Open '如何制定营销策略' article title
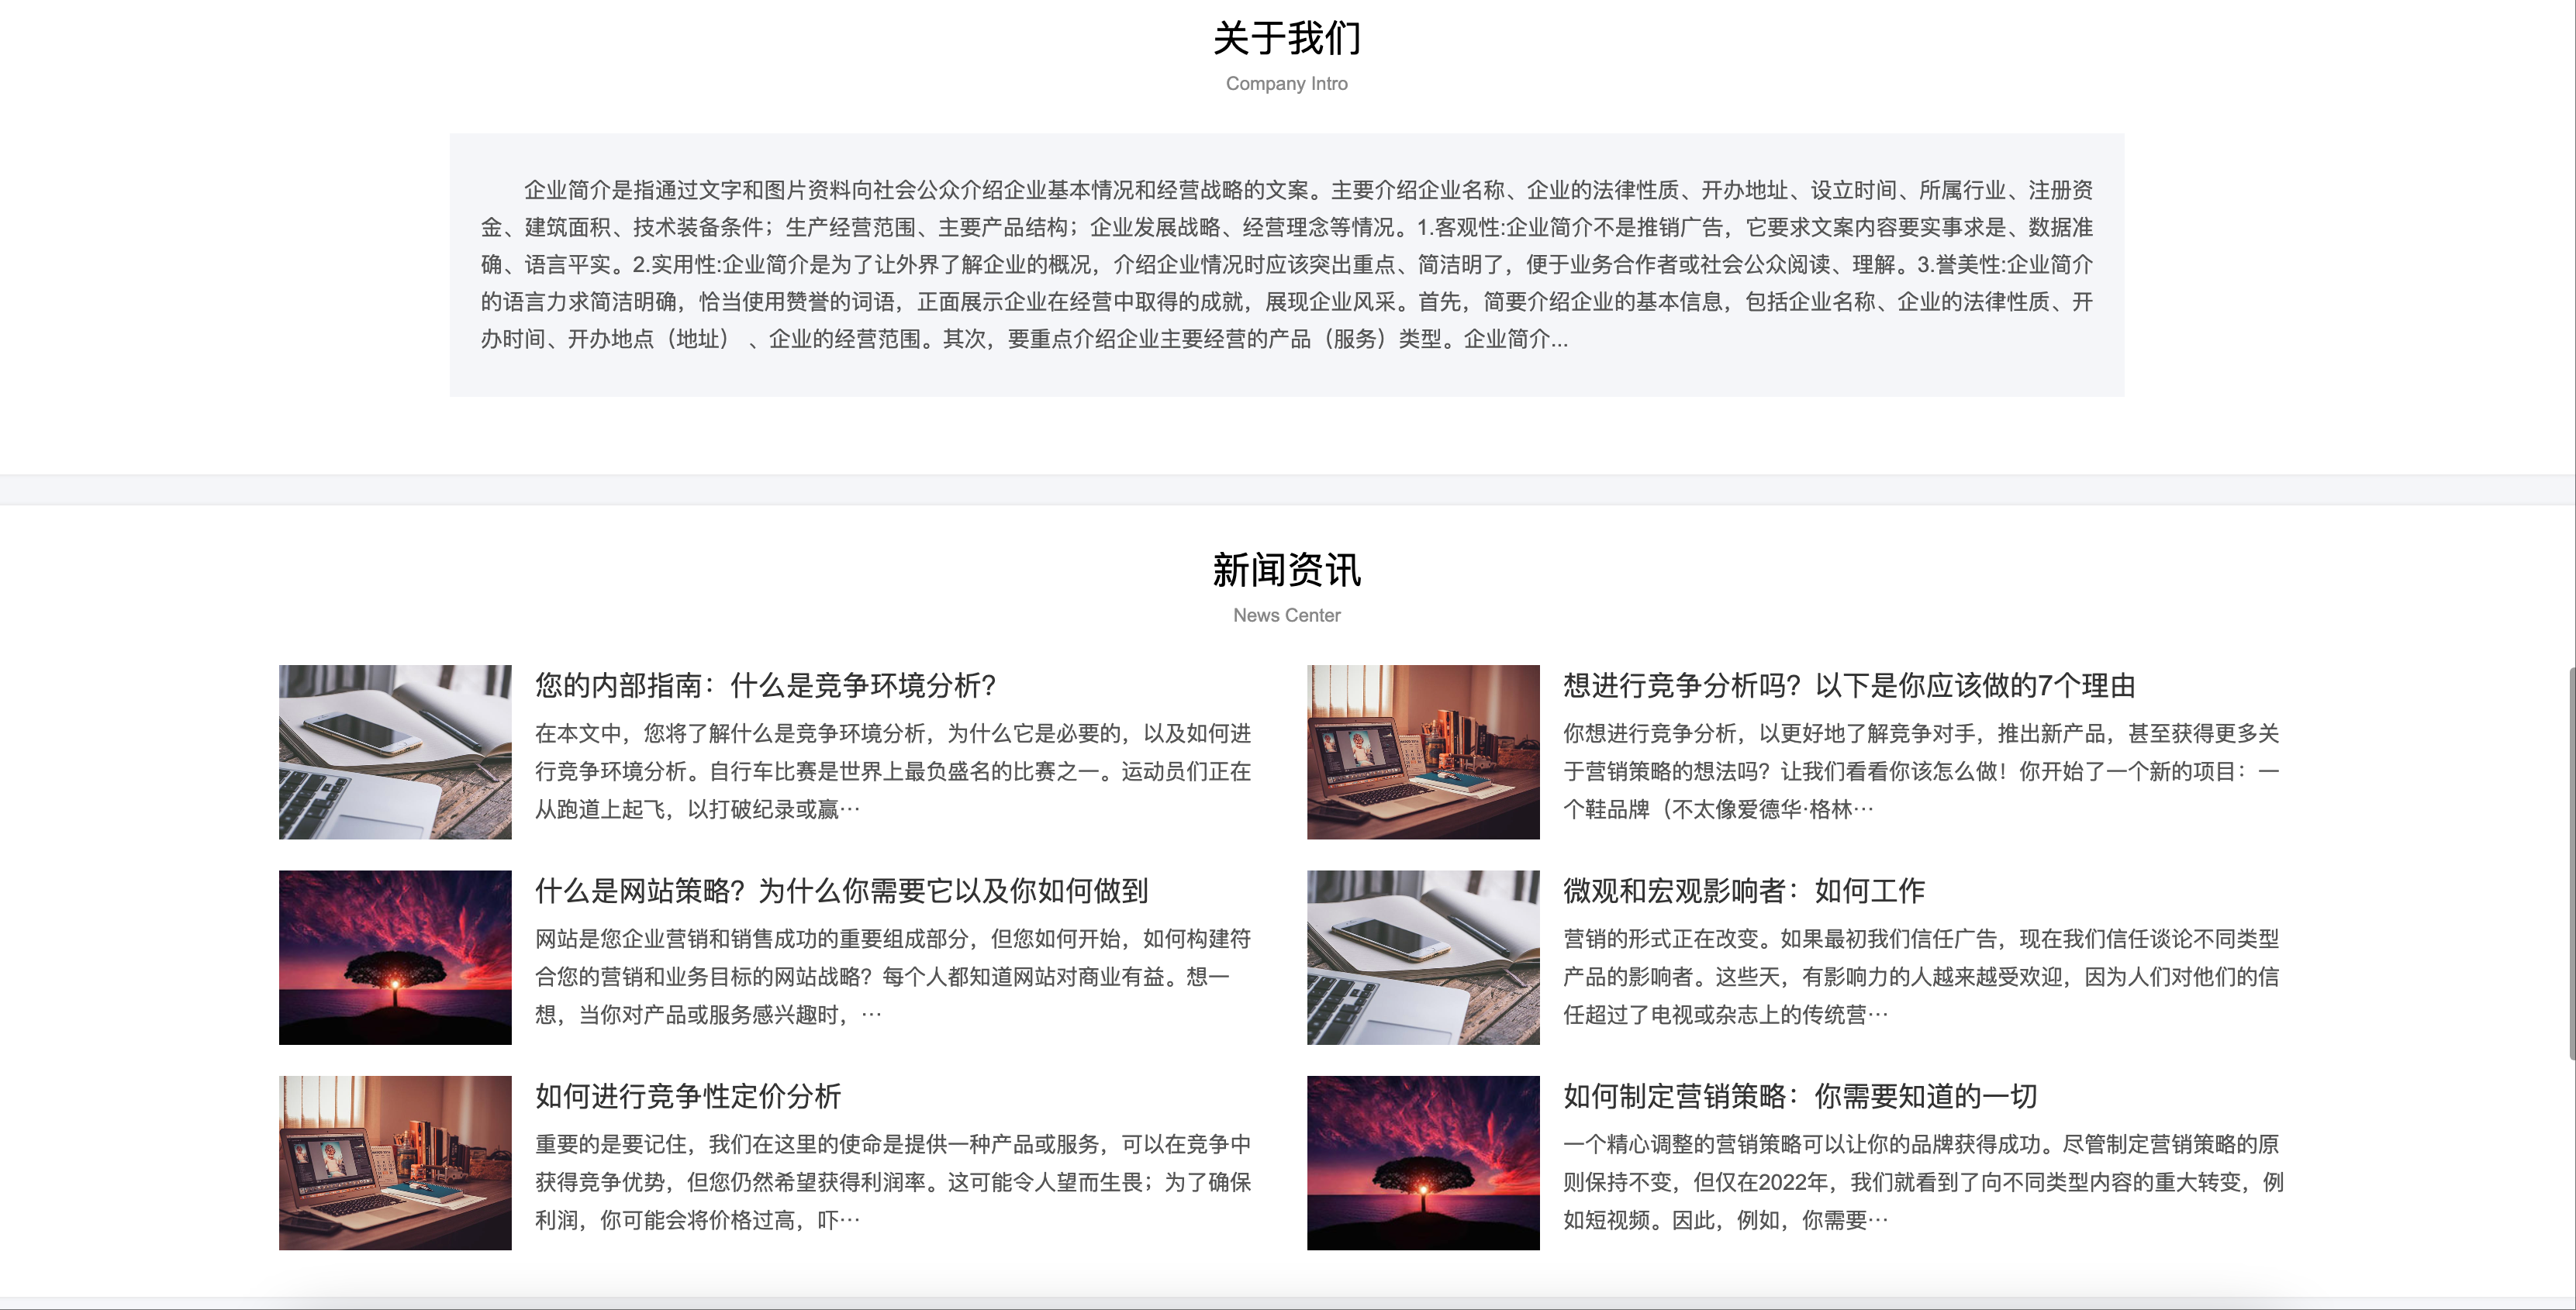Viewport: 2576px width, 1310px height. click(1800, 1096)
